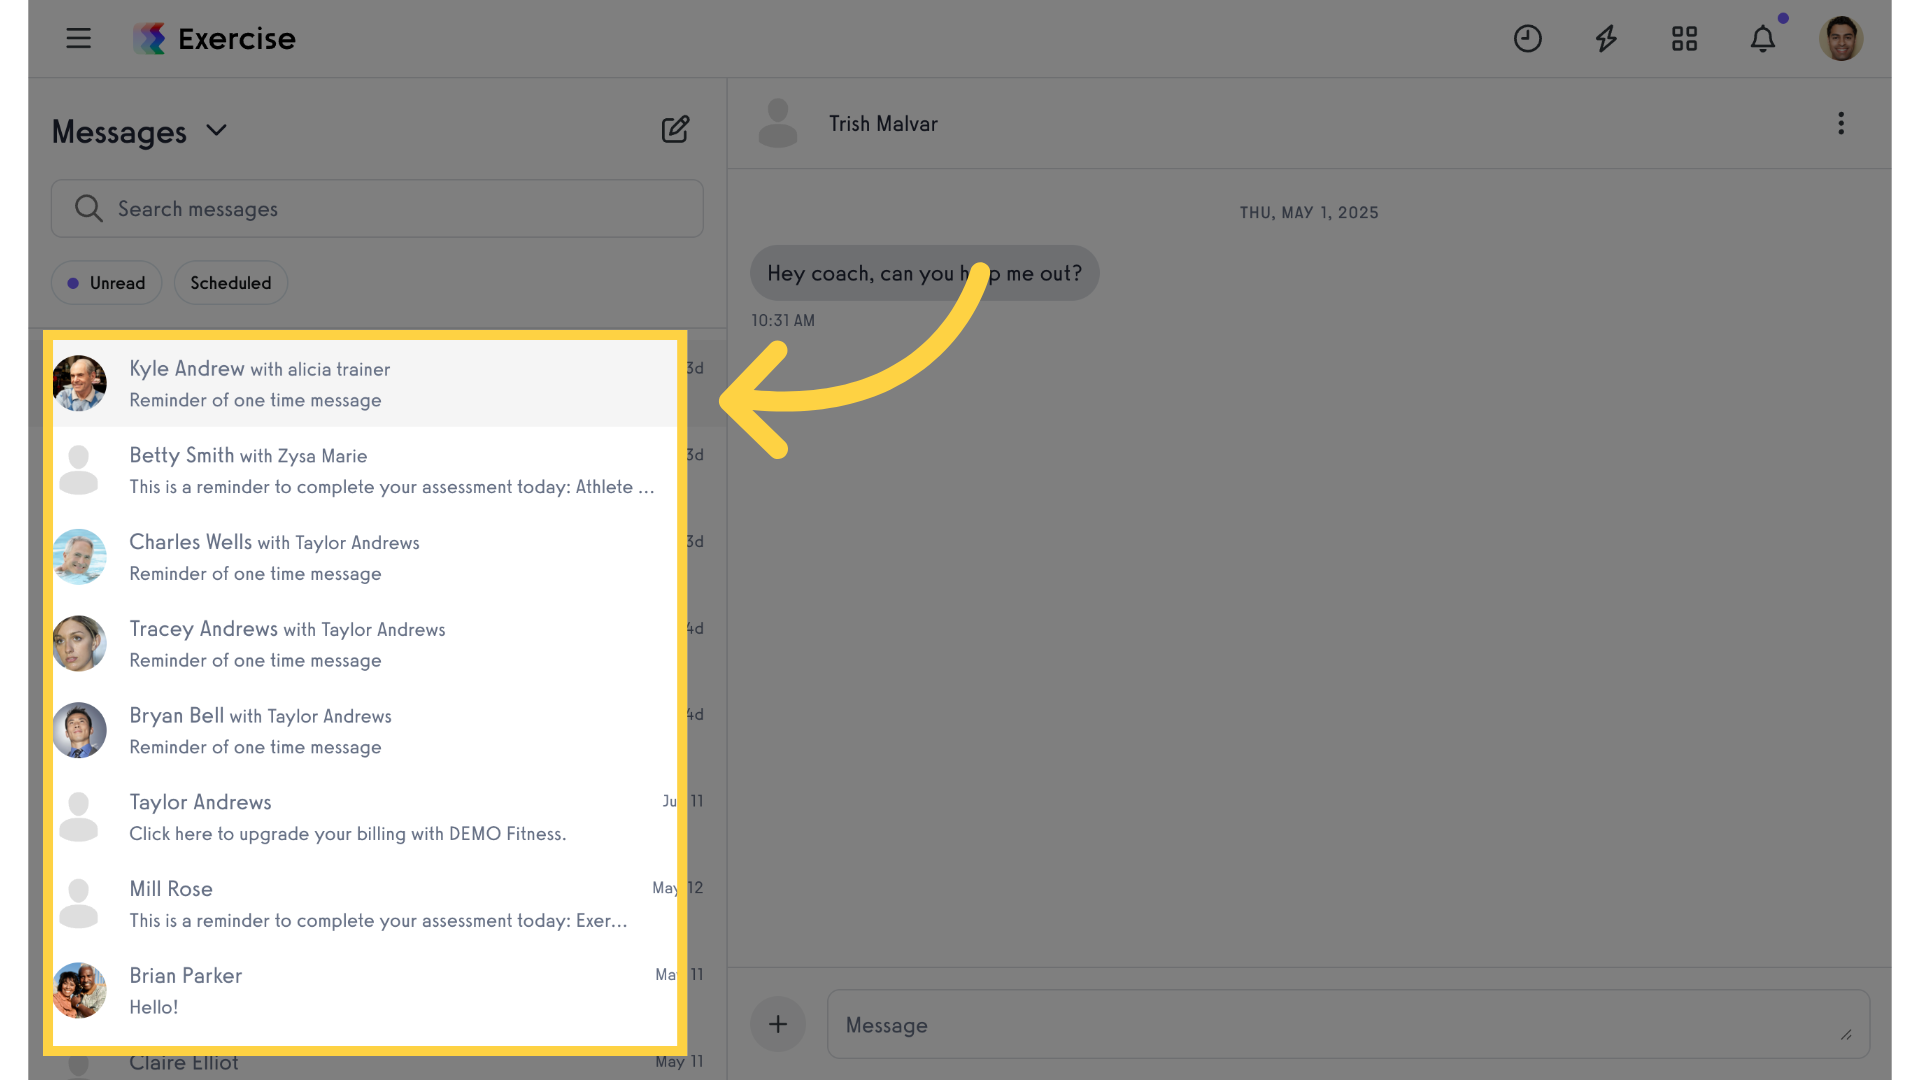The width and height of the screenshot is (1920, 1080).
Task: Click the 'Hey coach' message bubble
Action: [x=924, y=273]
